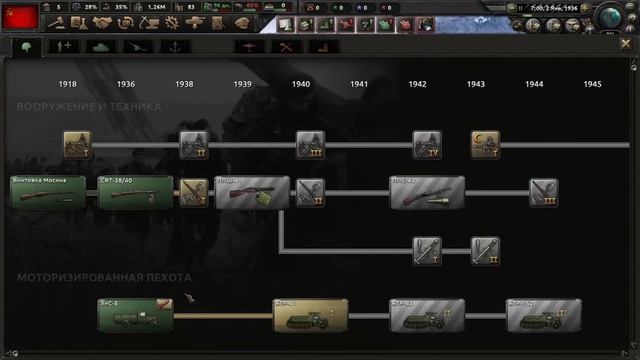Select the ППШ-41 submachine gun technology
Image resolution: width=640 pixels, height=360 pixels.
[252, 193]
